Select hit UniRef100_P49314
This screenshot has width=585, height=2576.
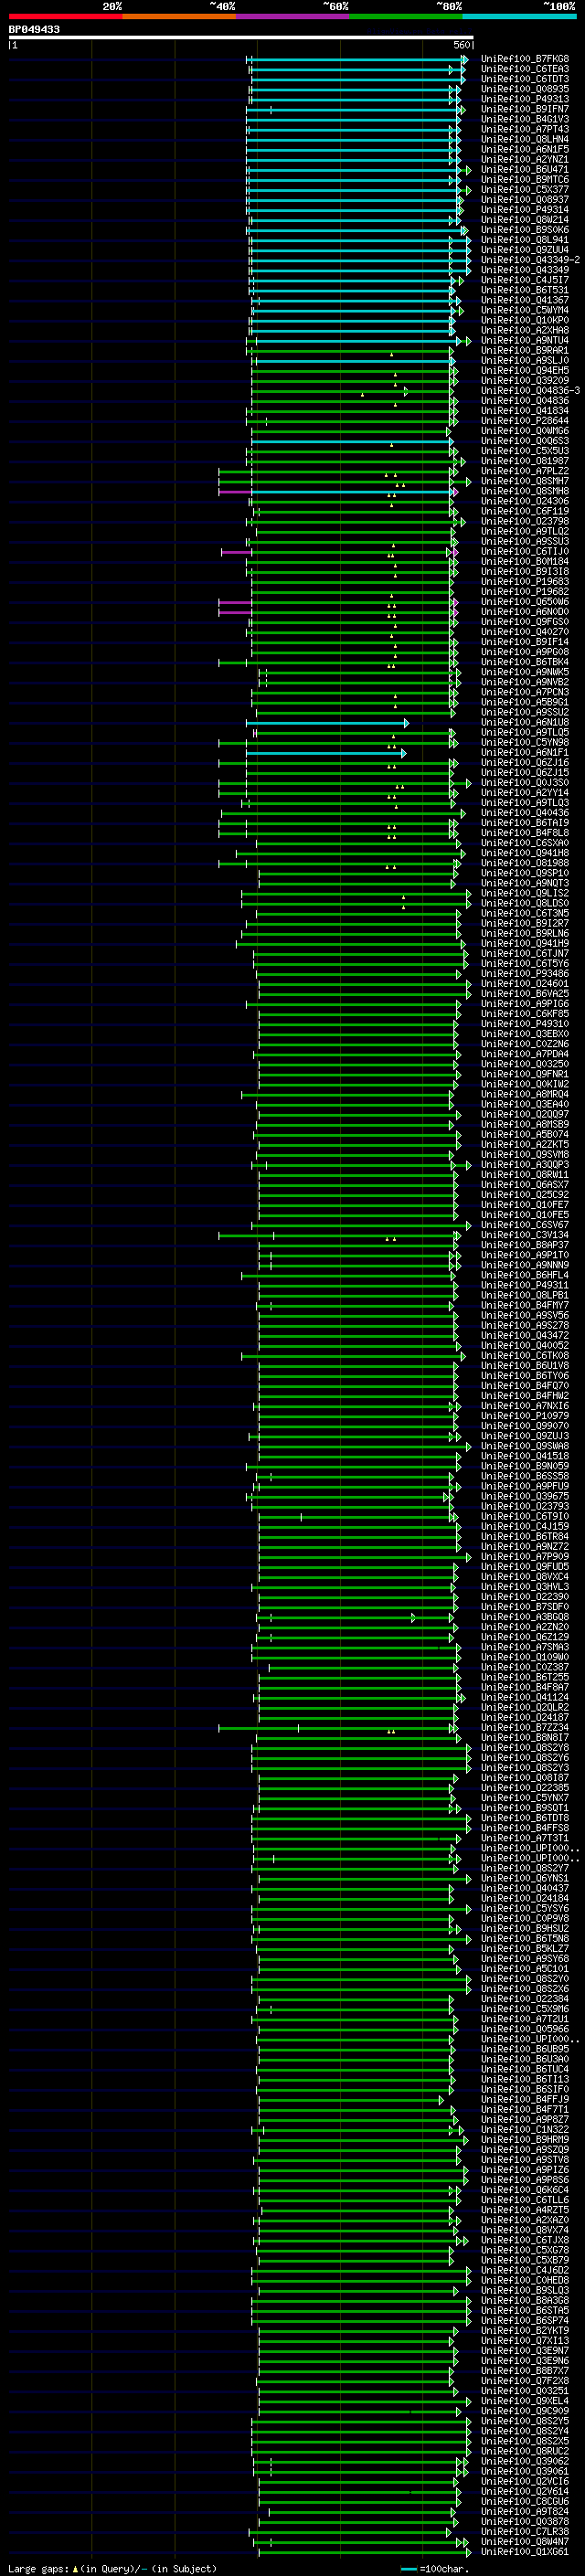click(525, 210)
